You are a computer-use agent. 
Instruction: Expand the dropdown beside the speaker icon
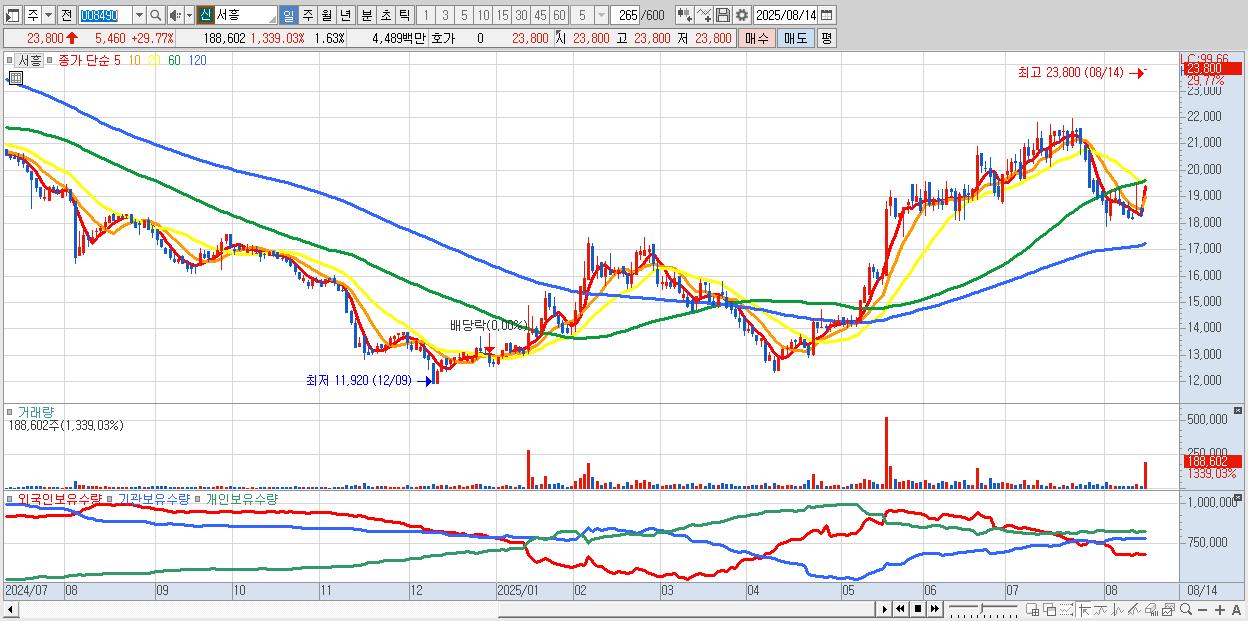coord(189,15)
